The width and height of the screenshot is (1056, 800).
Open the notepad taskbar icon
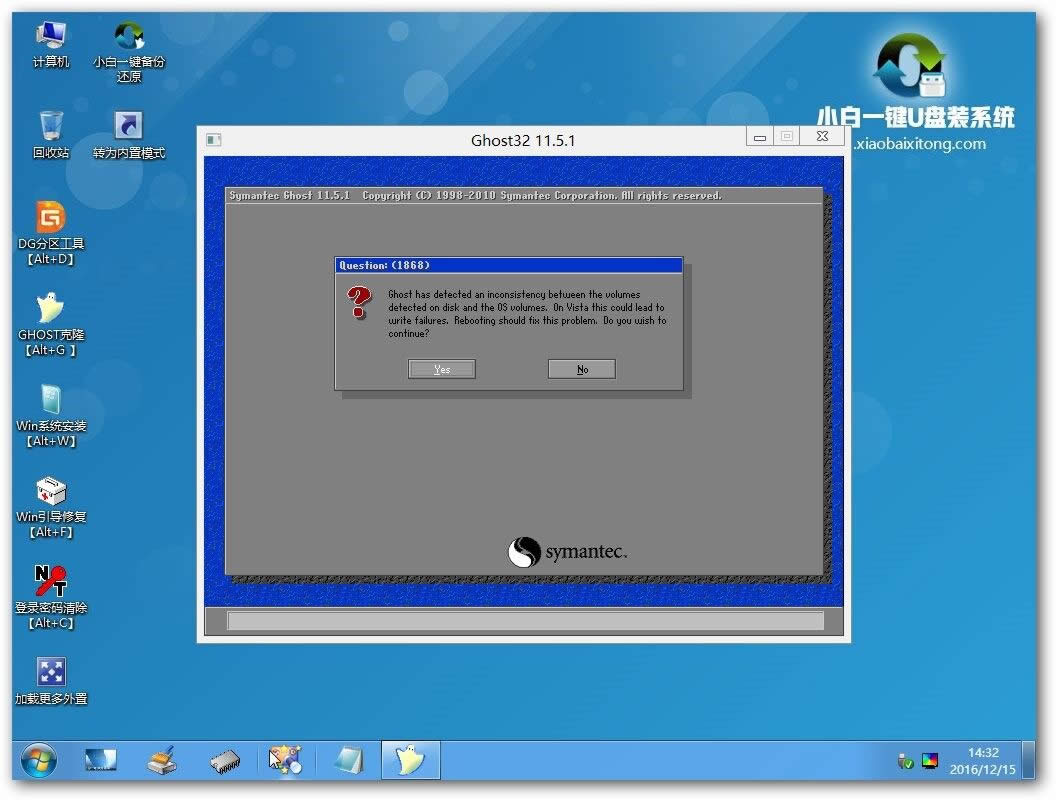coord(347,760)
